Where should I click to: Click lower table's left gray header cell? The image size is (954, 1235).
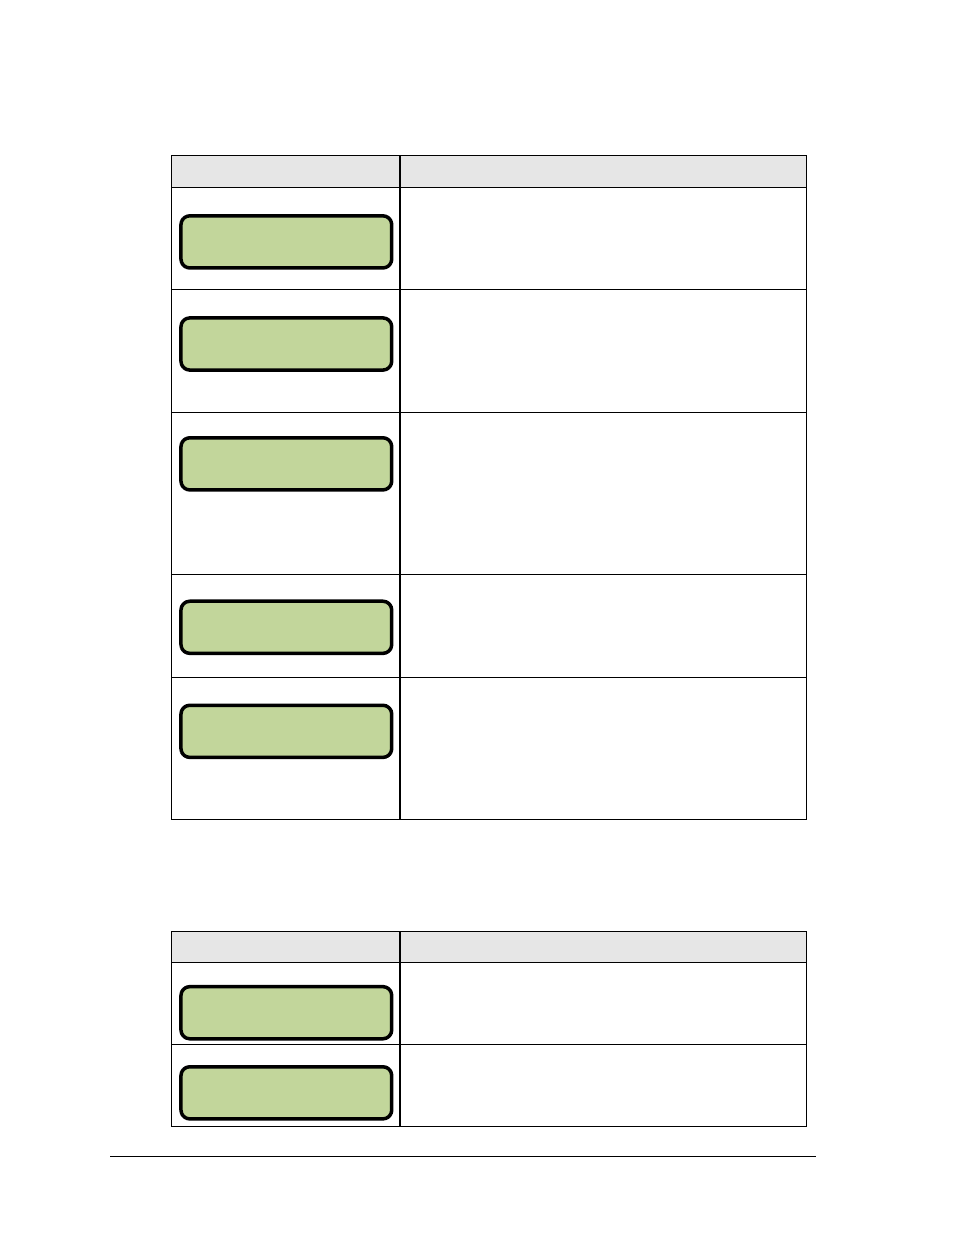[x=286, y=947]
